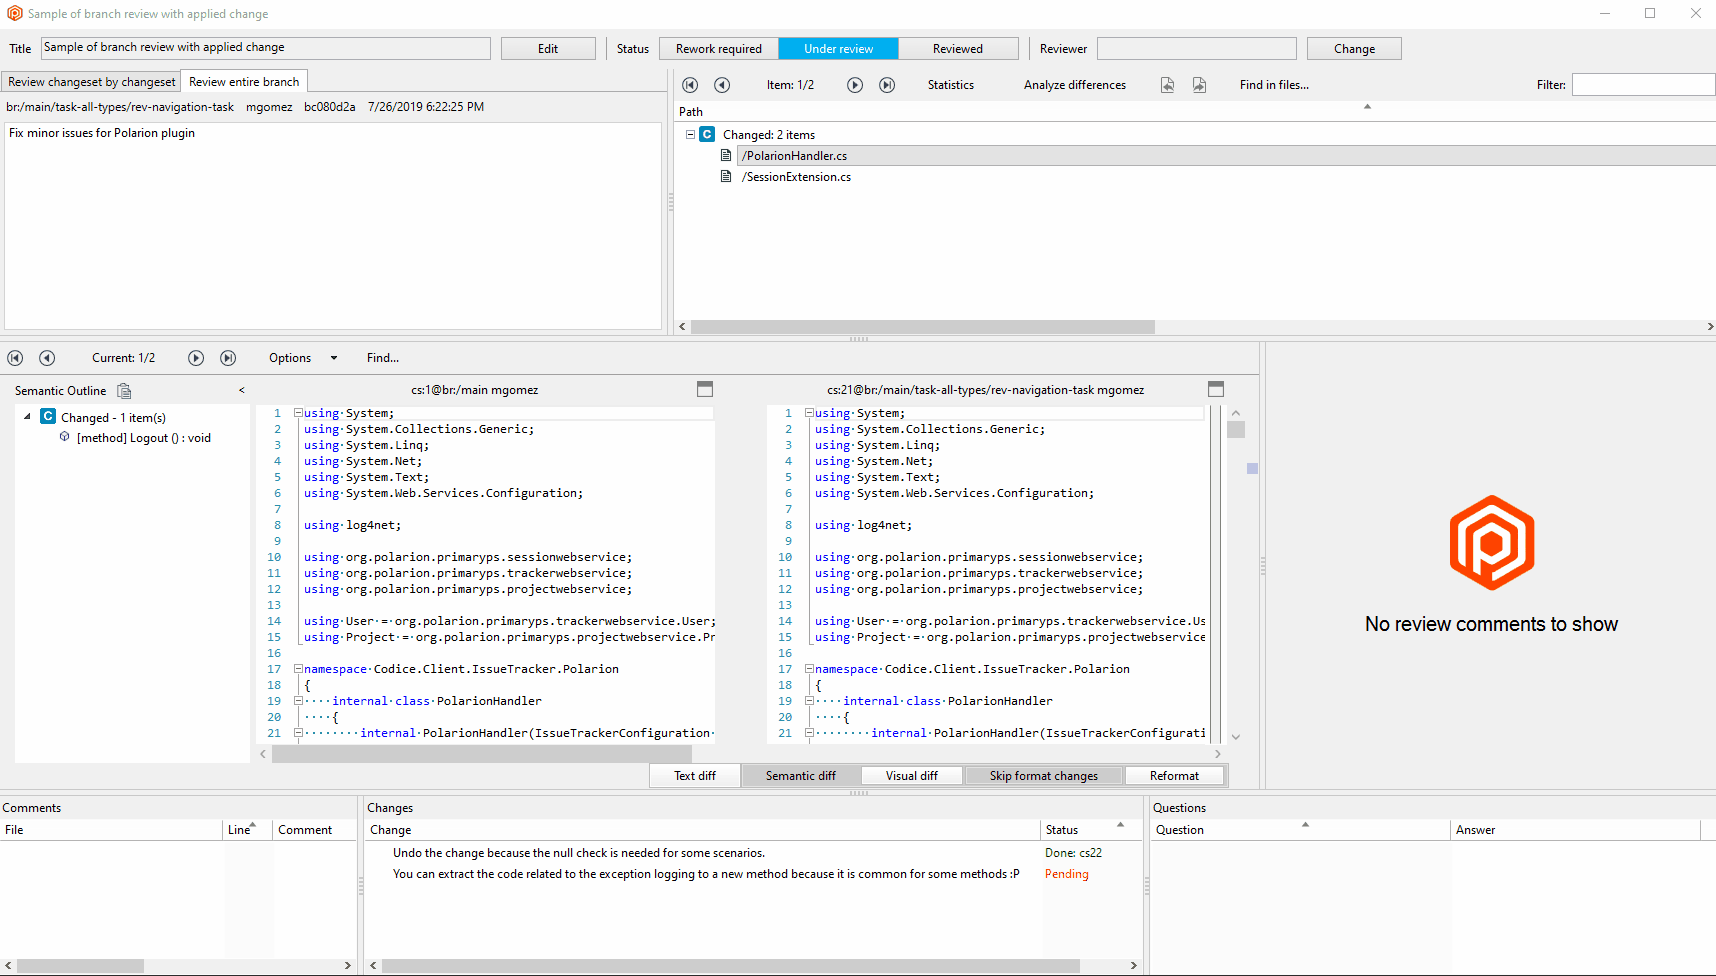Open the Review entire branch tab
1716x976 pixels.
243,81
